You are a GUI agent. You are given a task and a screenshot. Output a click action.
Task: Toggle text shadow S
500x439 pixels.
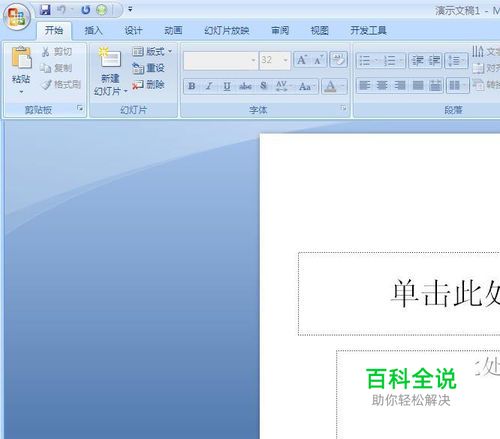tap(264, 86)
